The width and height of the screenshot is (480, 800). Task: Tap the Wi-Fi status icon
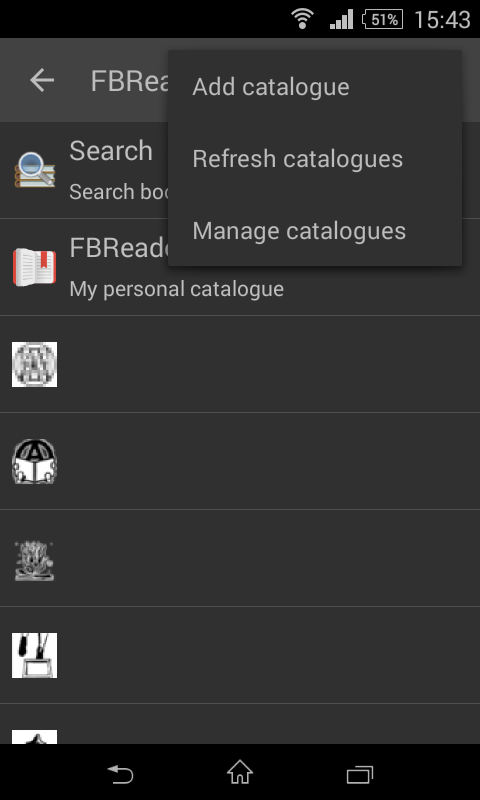point(302,19)
